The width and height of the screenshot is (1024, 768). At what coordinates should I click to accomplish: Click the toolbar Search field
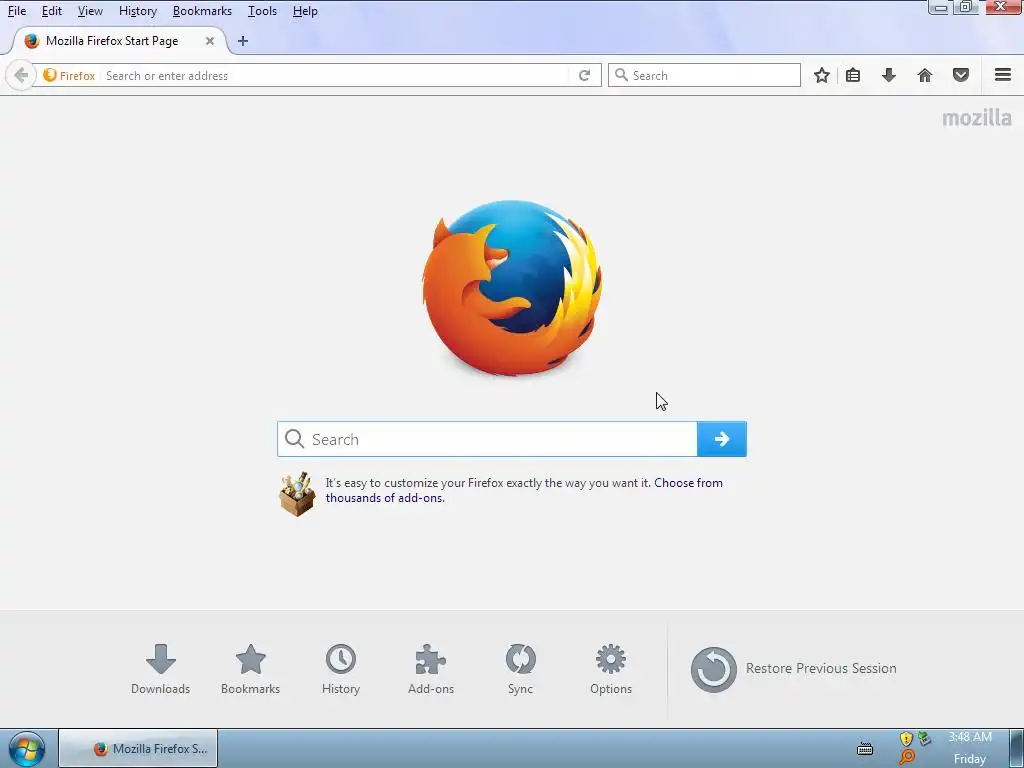click(x=704, y=75)
